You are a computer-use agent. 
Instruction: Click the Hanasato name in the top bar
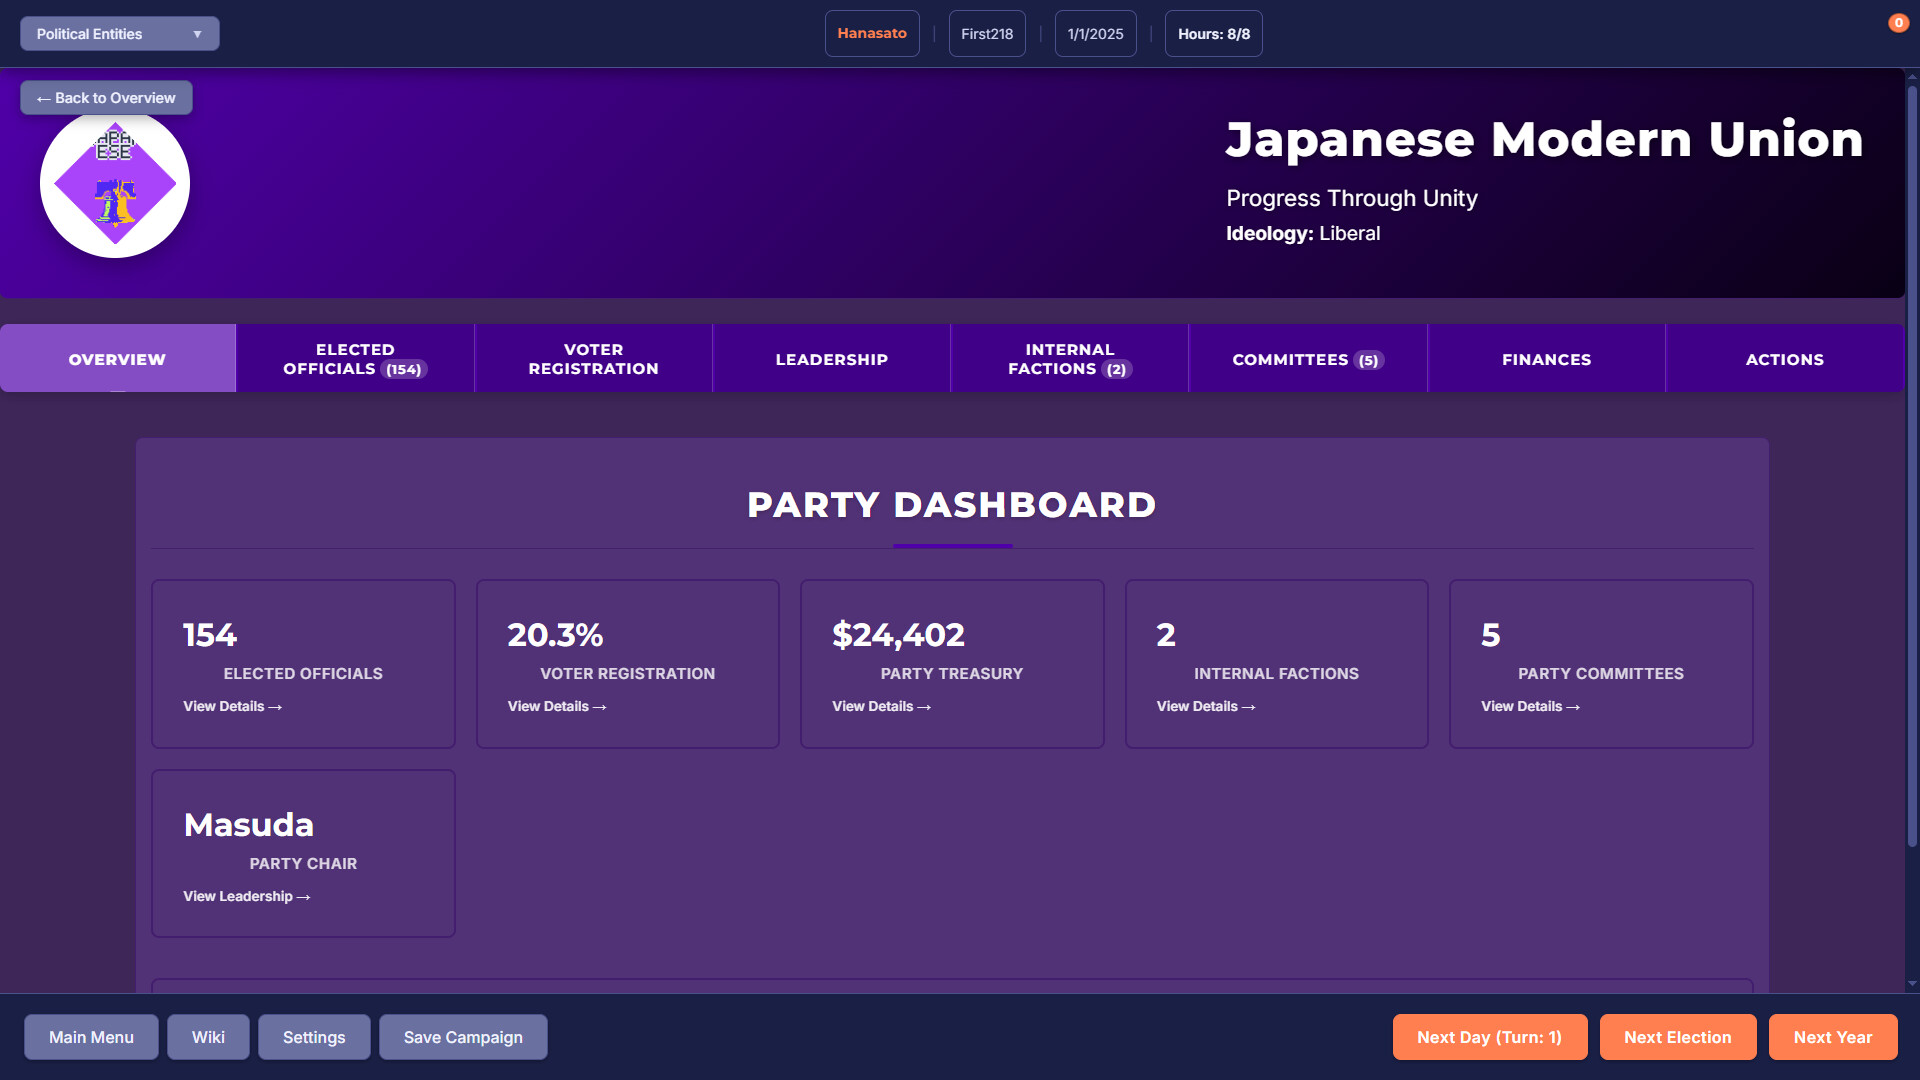tap(871, 33)
